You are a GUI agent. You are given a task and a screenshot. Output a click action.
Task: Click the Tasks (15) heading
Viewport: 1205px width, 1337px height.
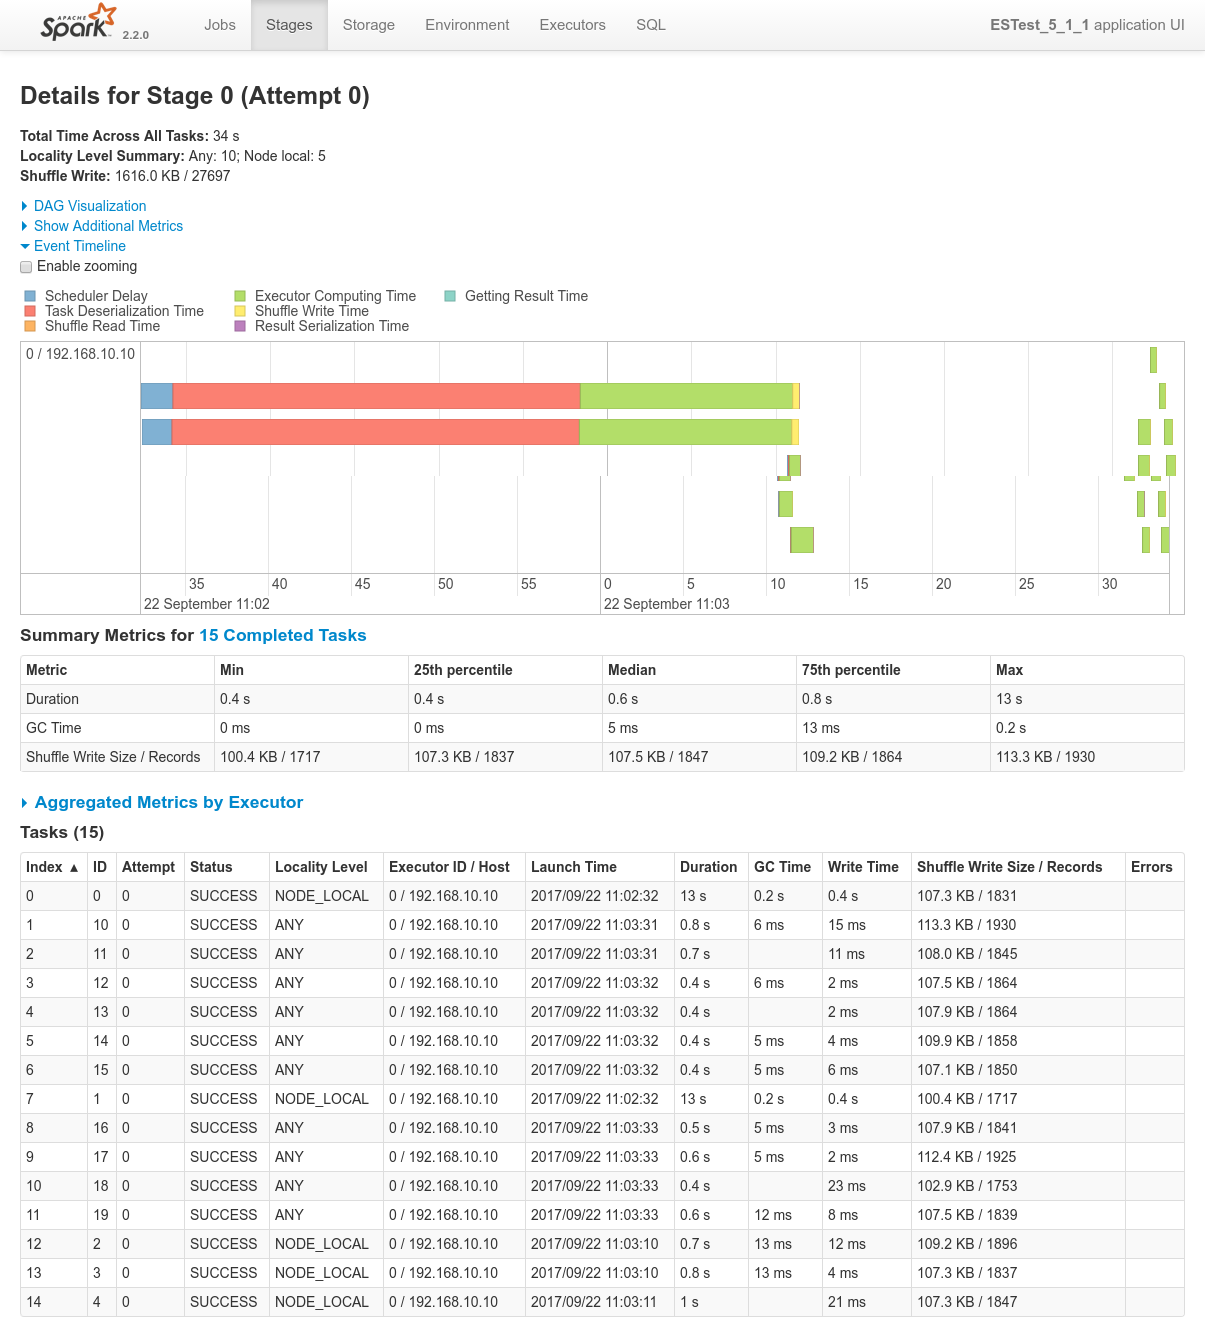(x=62, y=832)
